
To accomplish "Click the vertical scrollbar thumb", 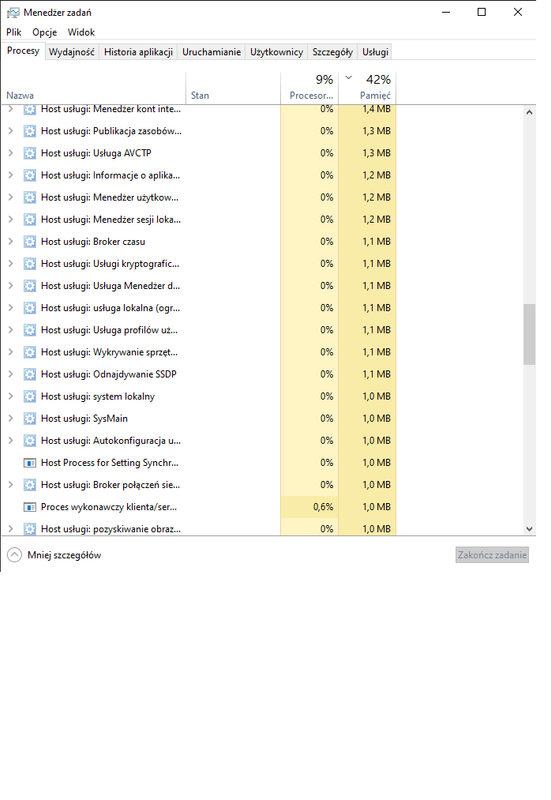I will click(x=529, y=335).
